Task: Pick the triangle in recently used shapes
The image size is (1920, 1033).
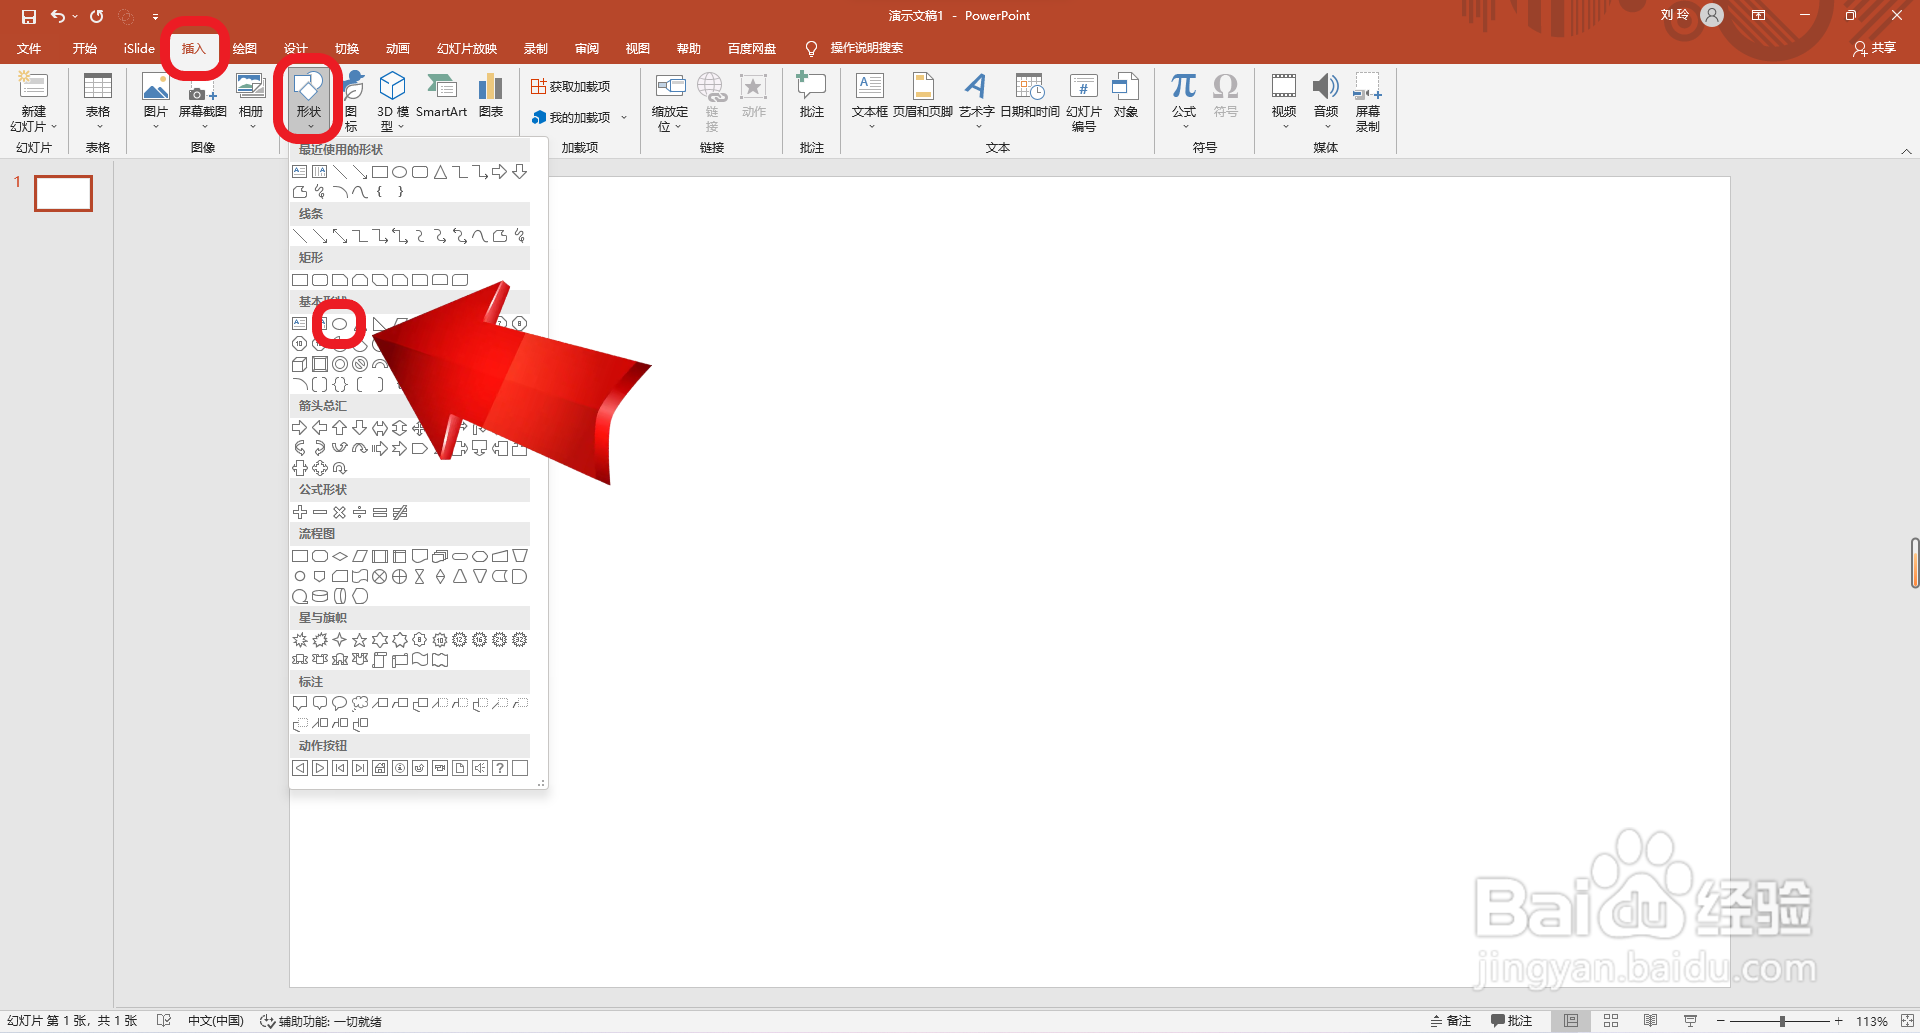Action: coord(440,172)
